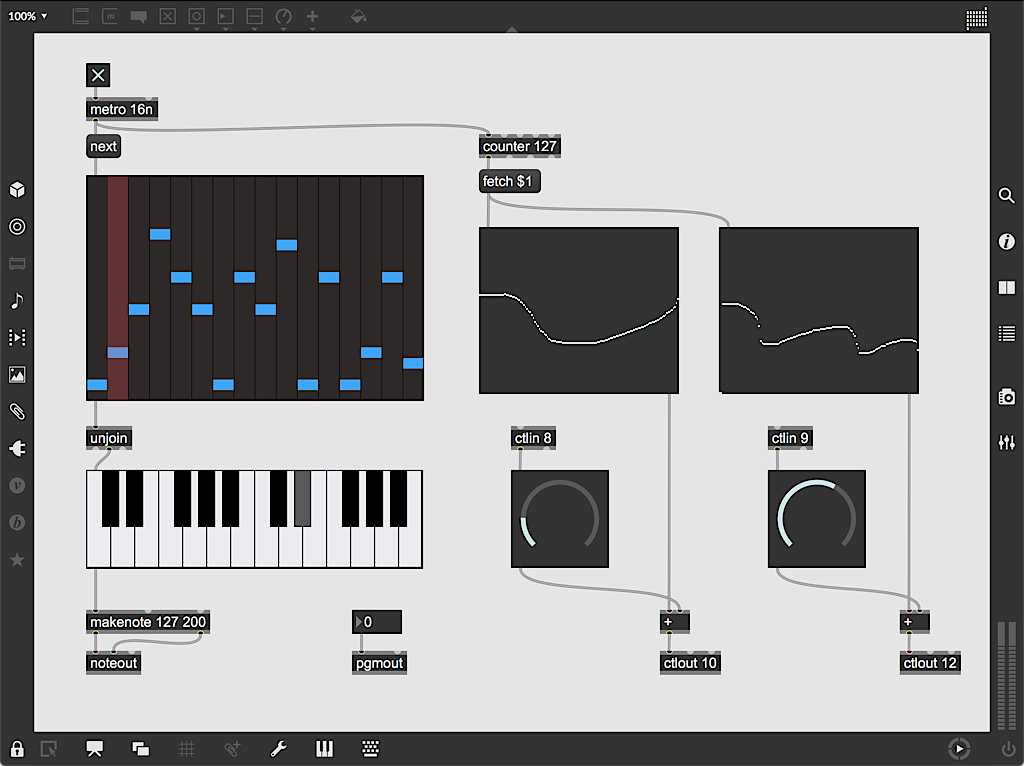Add a message box from top toolbar
The image size is (1024, 766).
(x=110, y=16)
